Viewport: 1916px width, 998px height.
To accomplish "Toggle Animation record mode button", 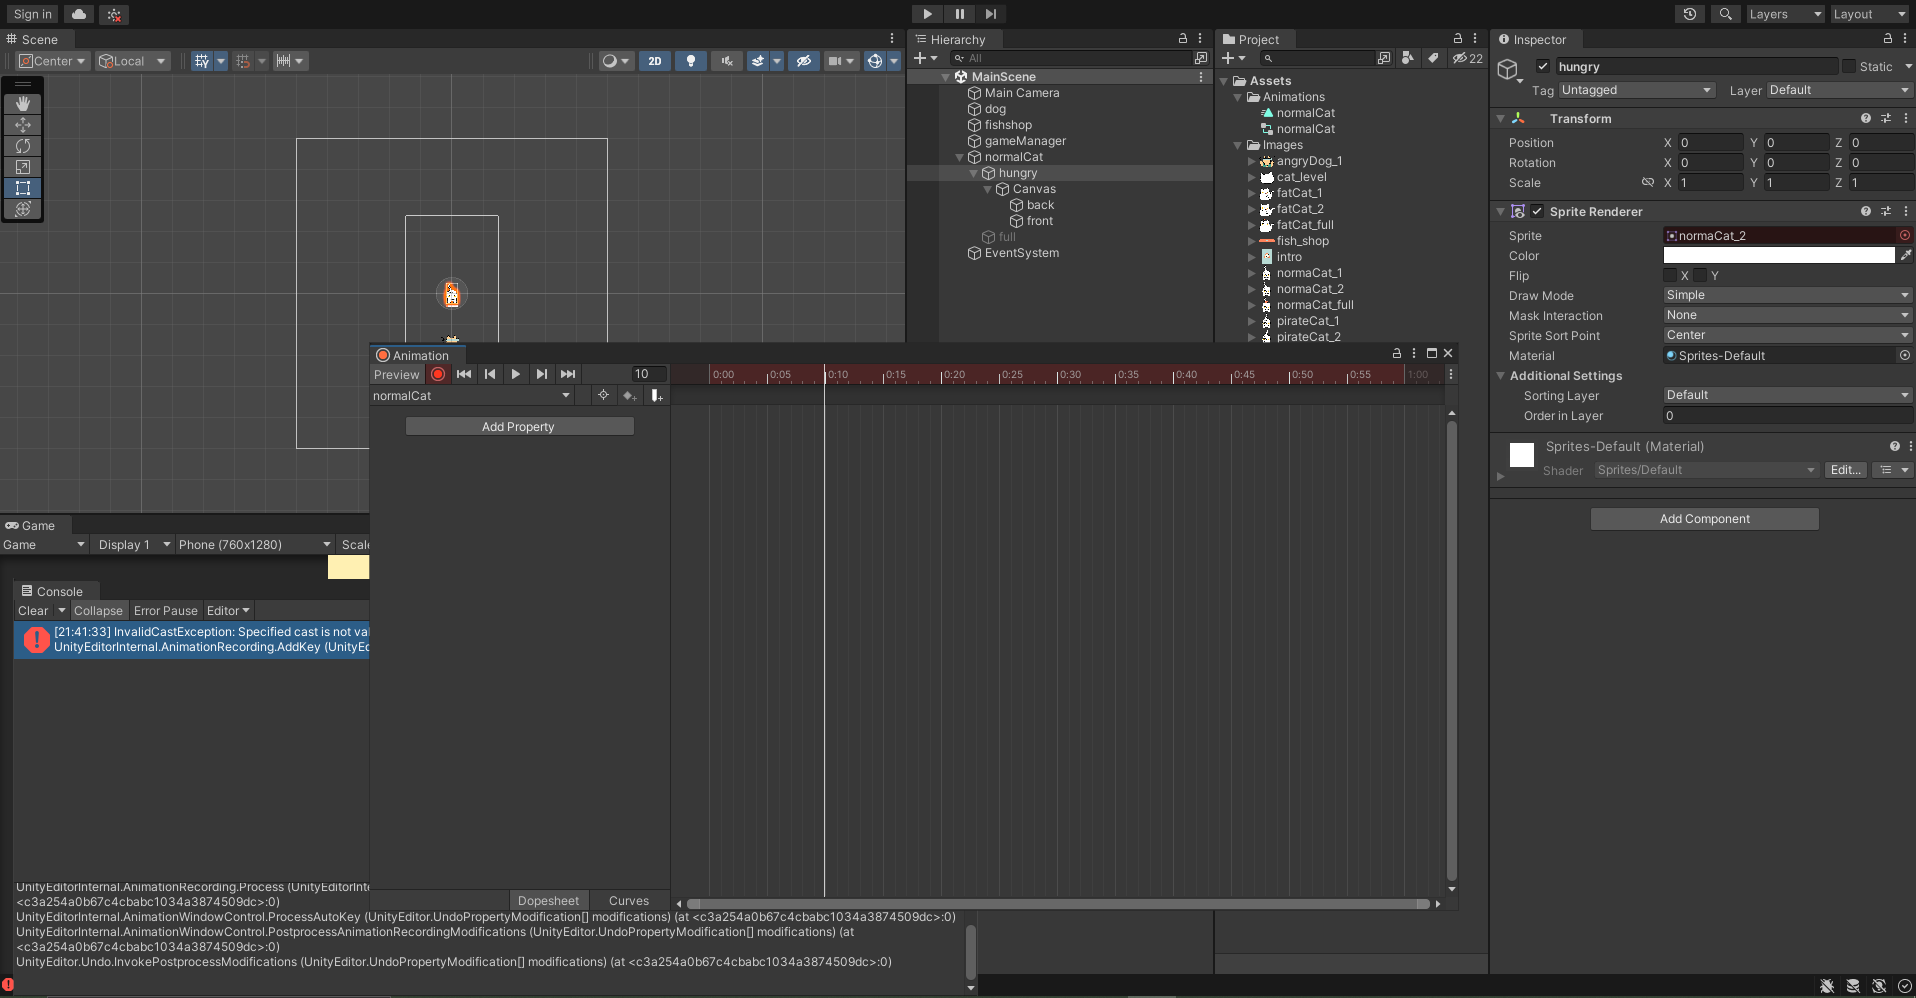I will [x=438, y=374].
